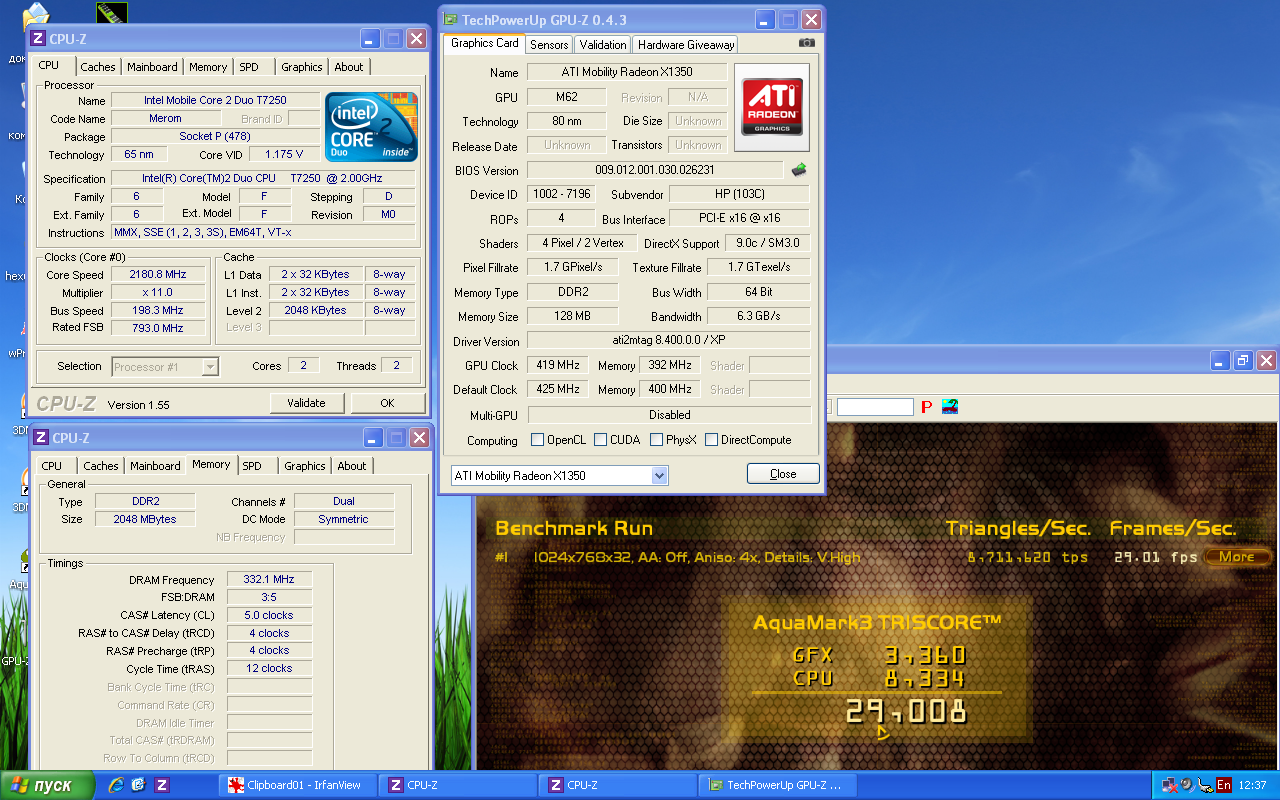Click the folder desktop icon at top left
This screenshot has width=1280, height=800.
click(x=35, y=18)
